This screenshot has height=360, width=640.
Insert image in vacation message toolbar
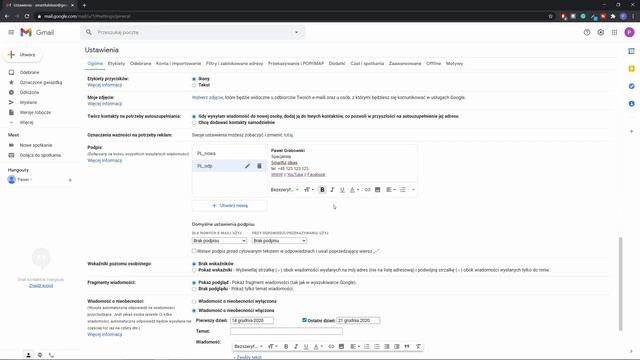[x=341, y=346]
